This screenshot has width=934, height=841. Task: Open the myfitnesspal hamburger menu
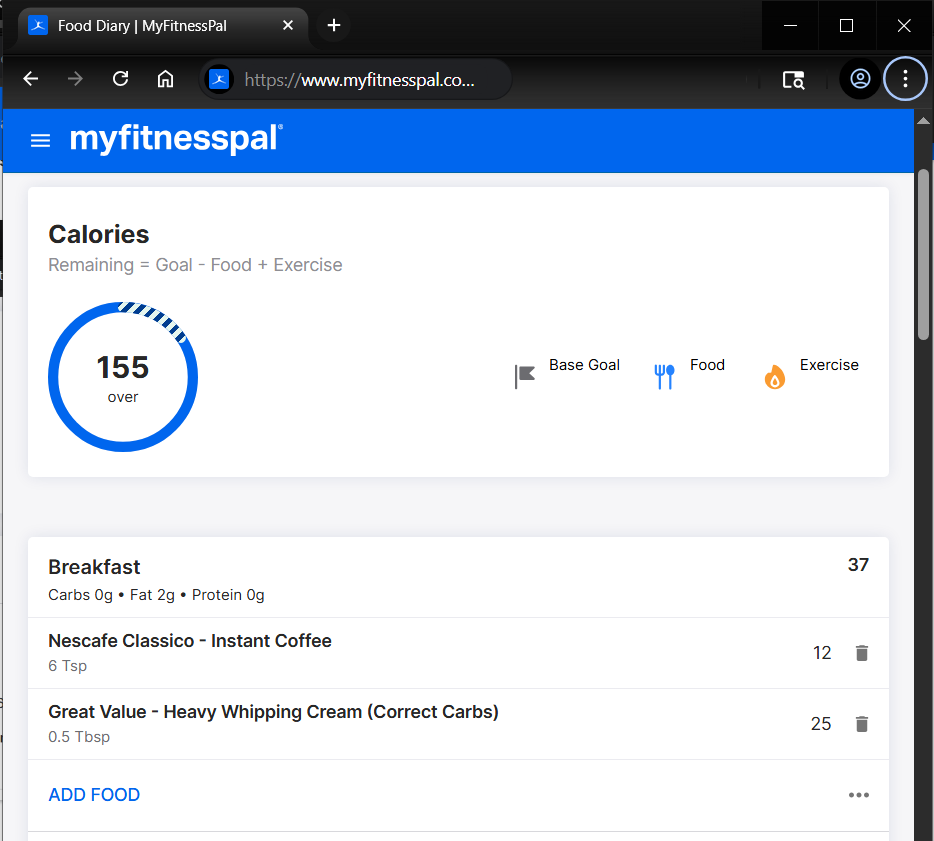pyautogui.click(x=41, y=141)
